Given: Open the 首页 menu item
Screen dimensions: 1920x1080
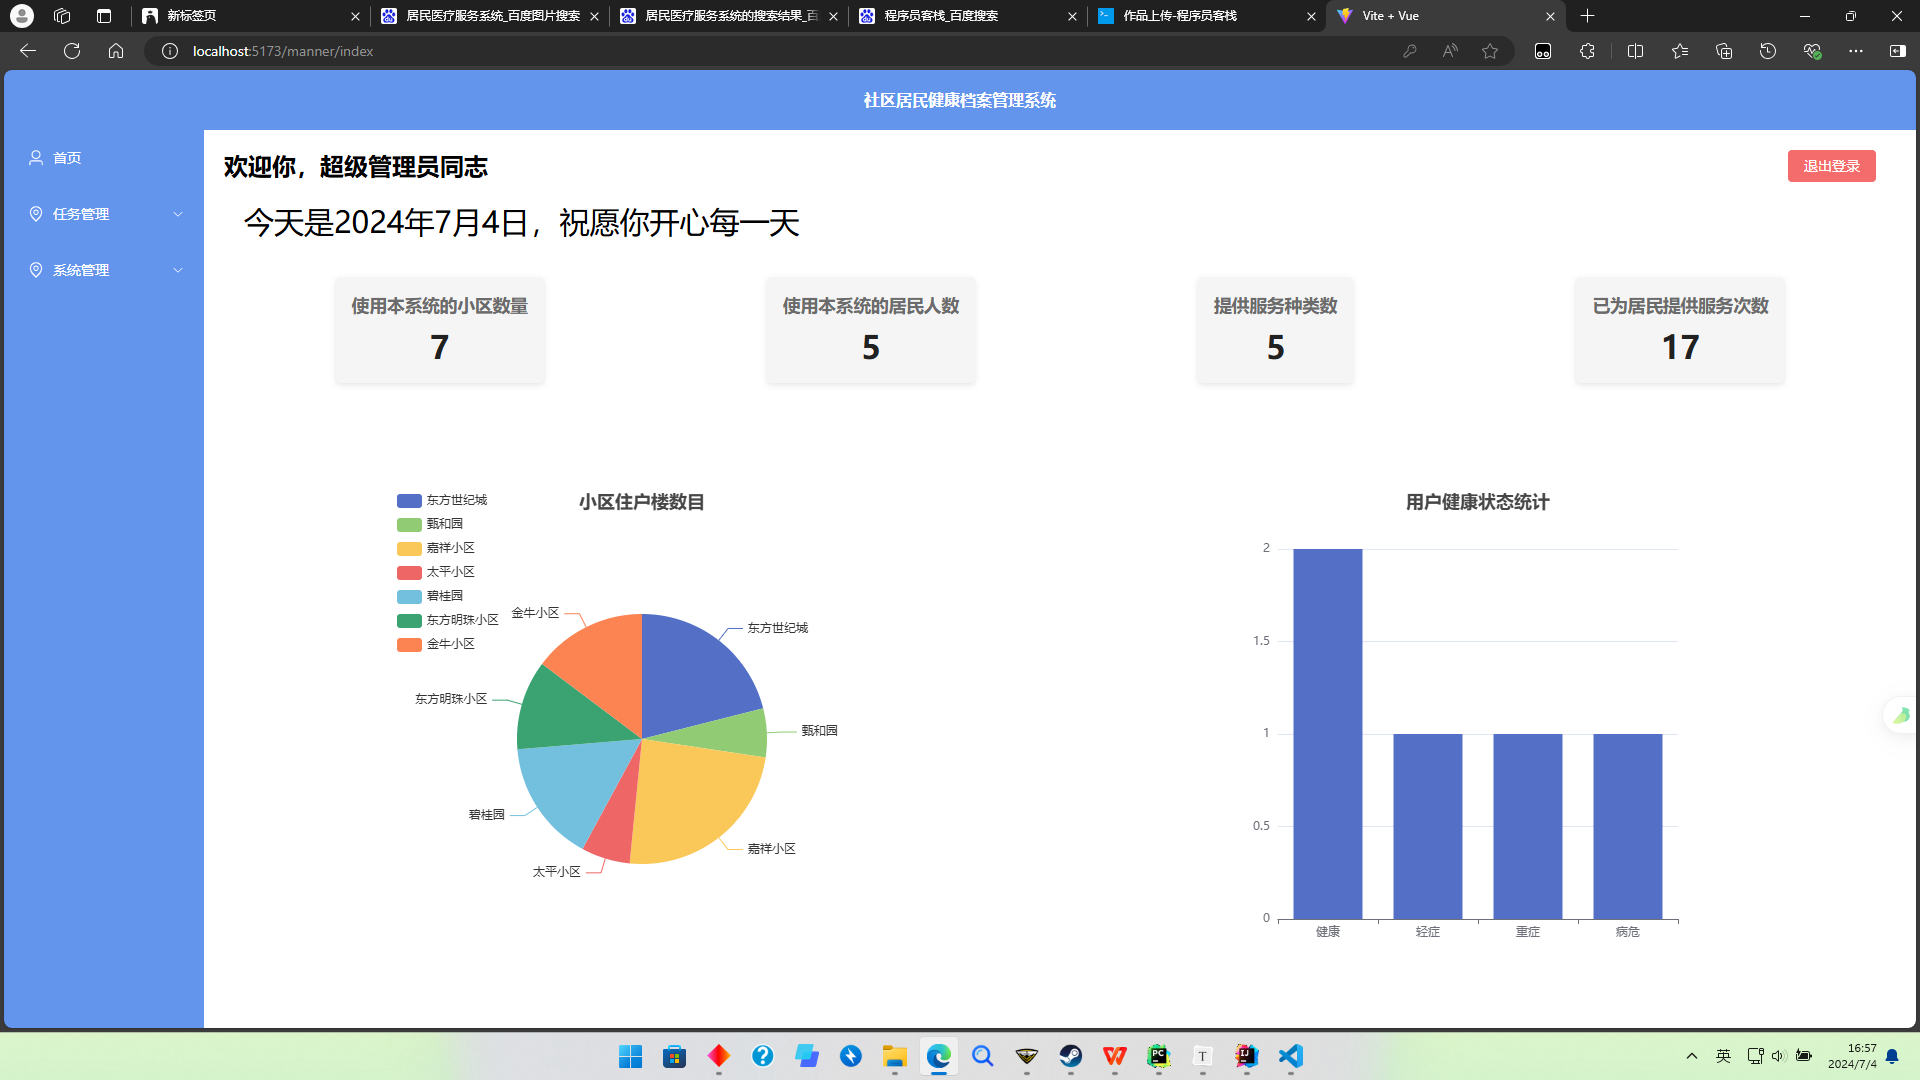Looking at the screenshot, I should [104, 158].
